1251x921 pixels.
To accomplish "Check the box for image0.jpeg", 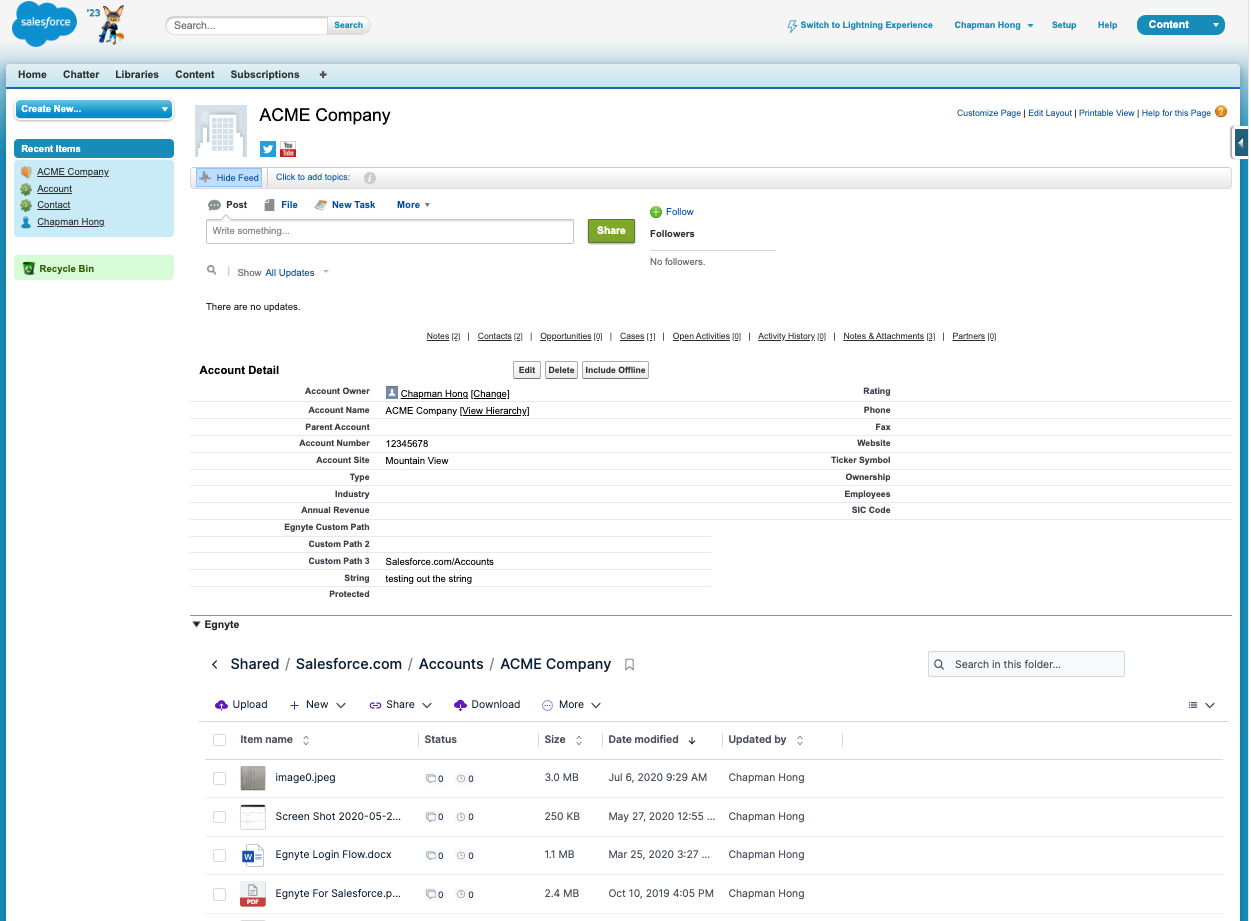I will tap(219, 778).
